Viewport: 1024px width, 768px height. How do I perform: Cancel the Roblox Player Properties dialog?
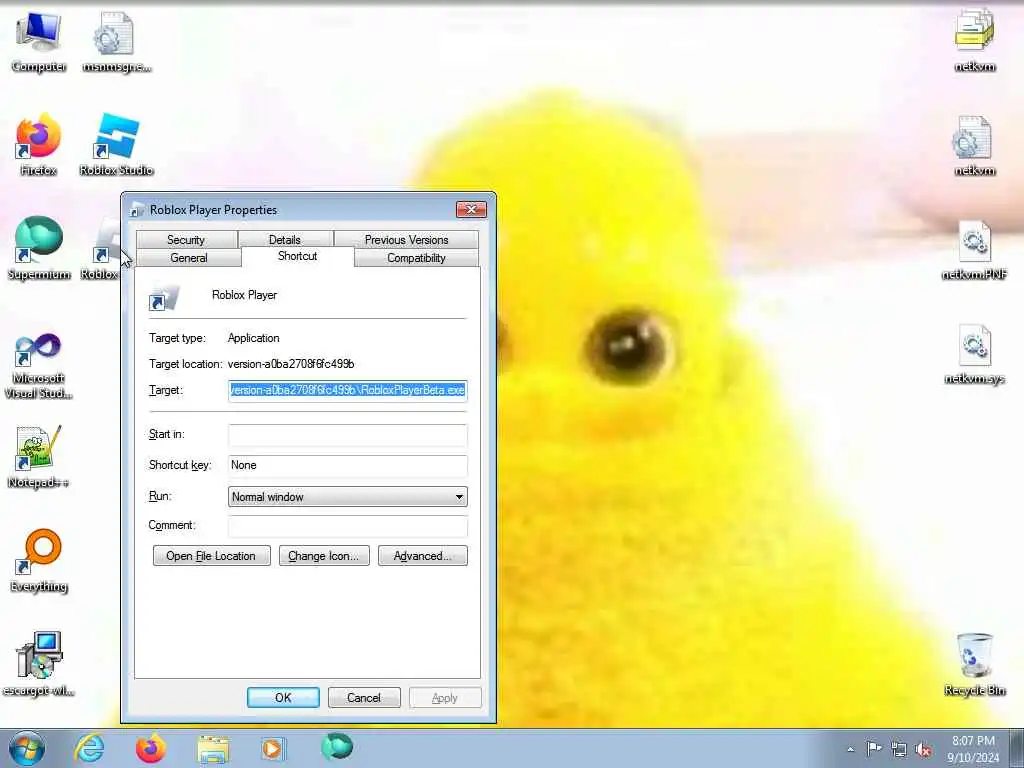[x=364, y=697]
